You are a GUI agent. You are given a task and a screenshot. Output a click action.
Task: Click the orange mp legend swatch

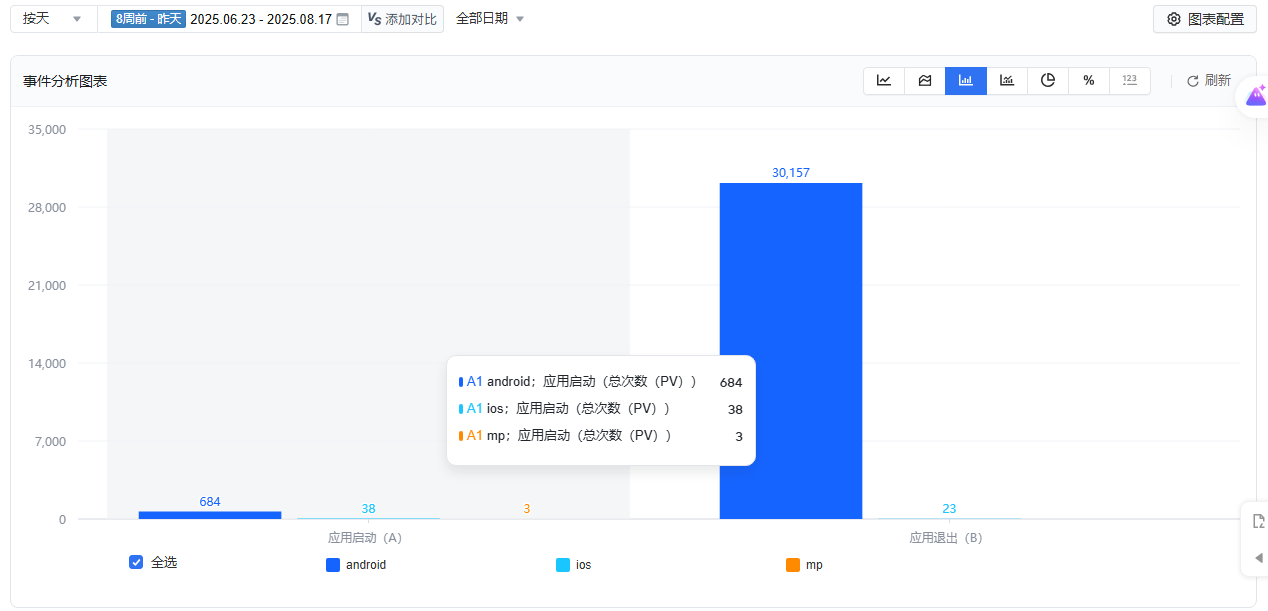point(793,565)
